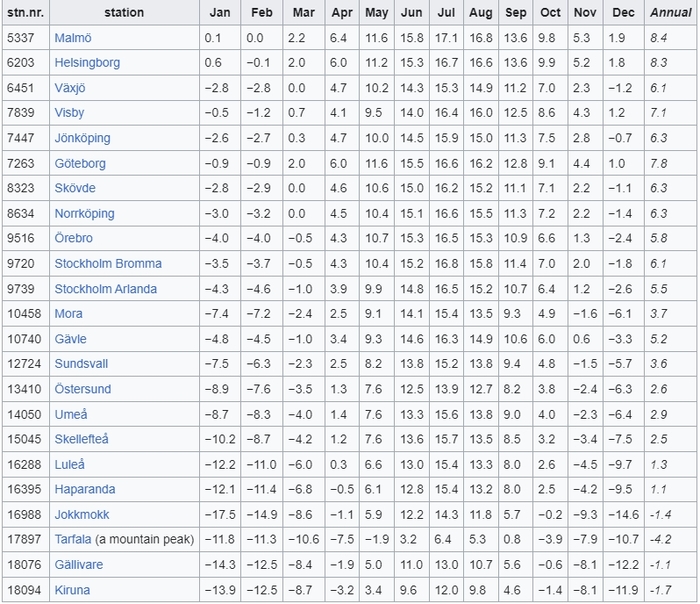Screen dimensions: 700x604
Task: Open the Tarfala mountain peak link
Action: (73, 540)
